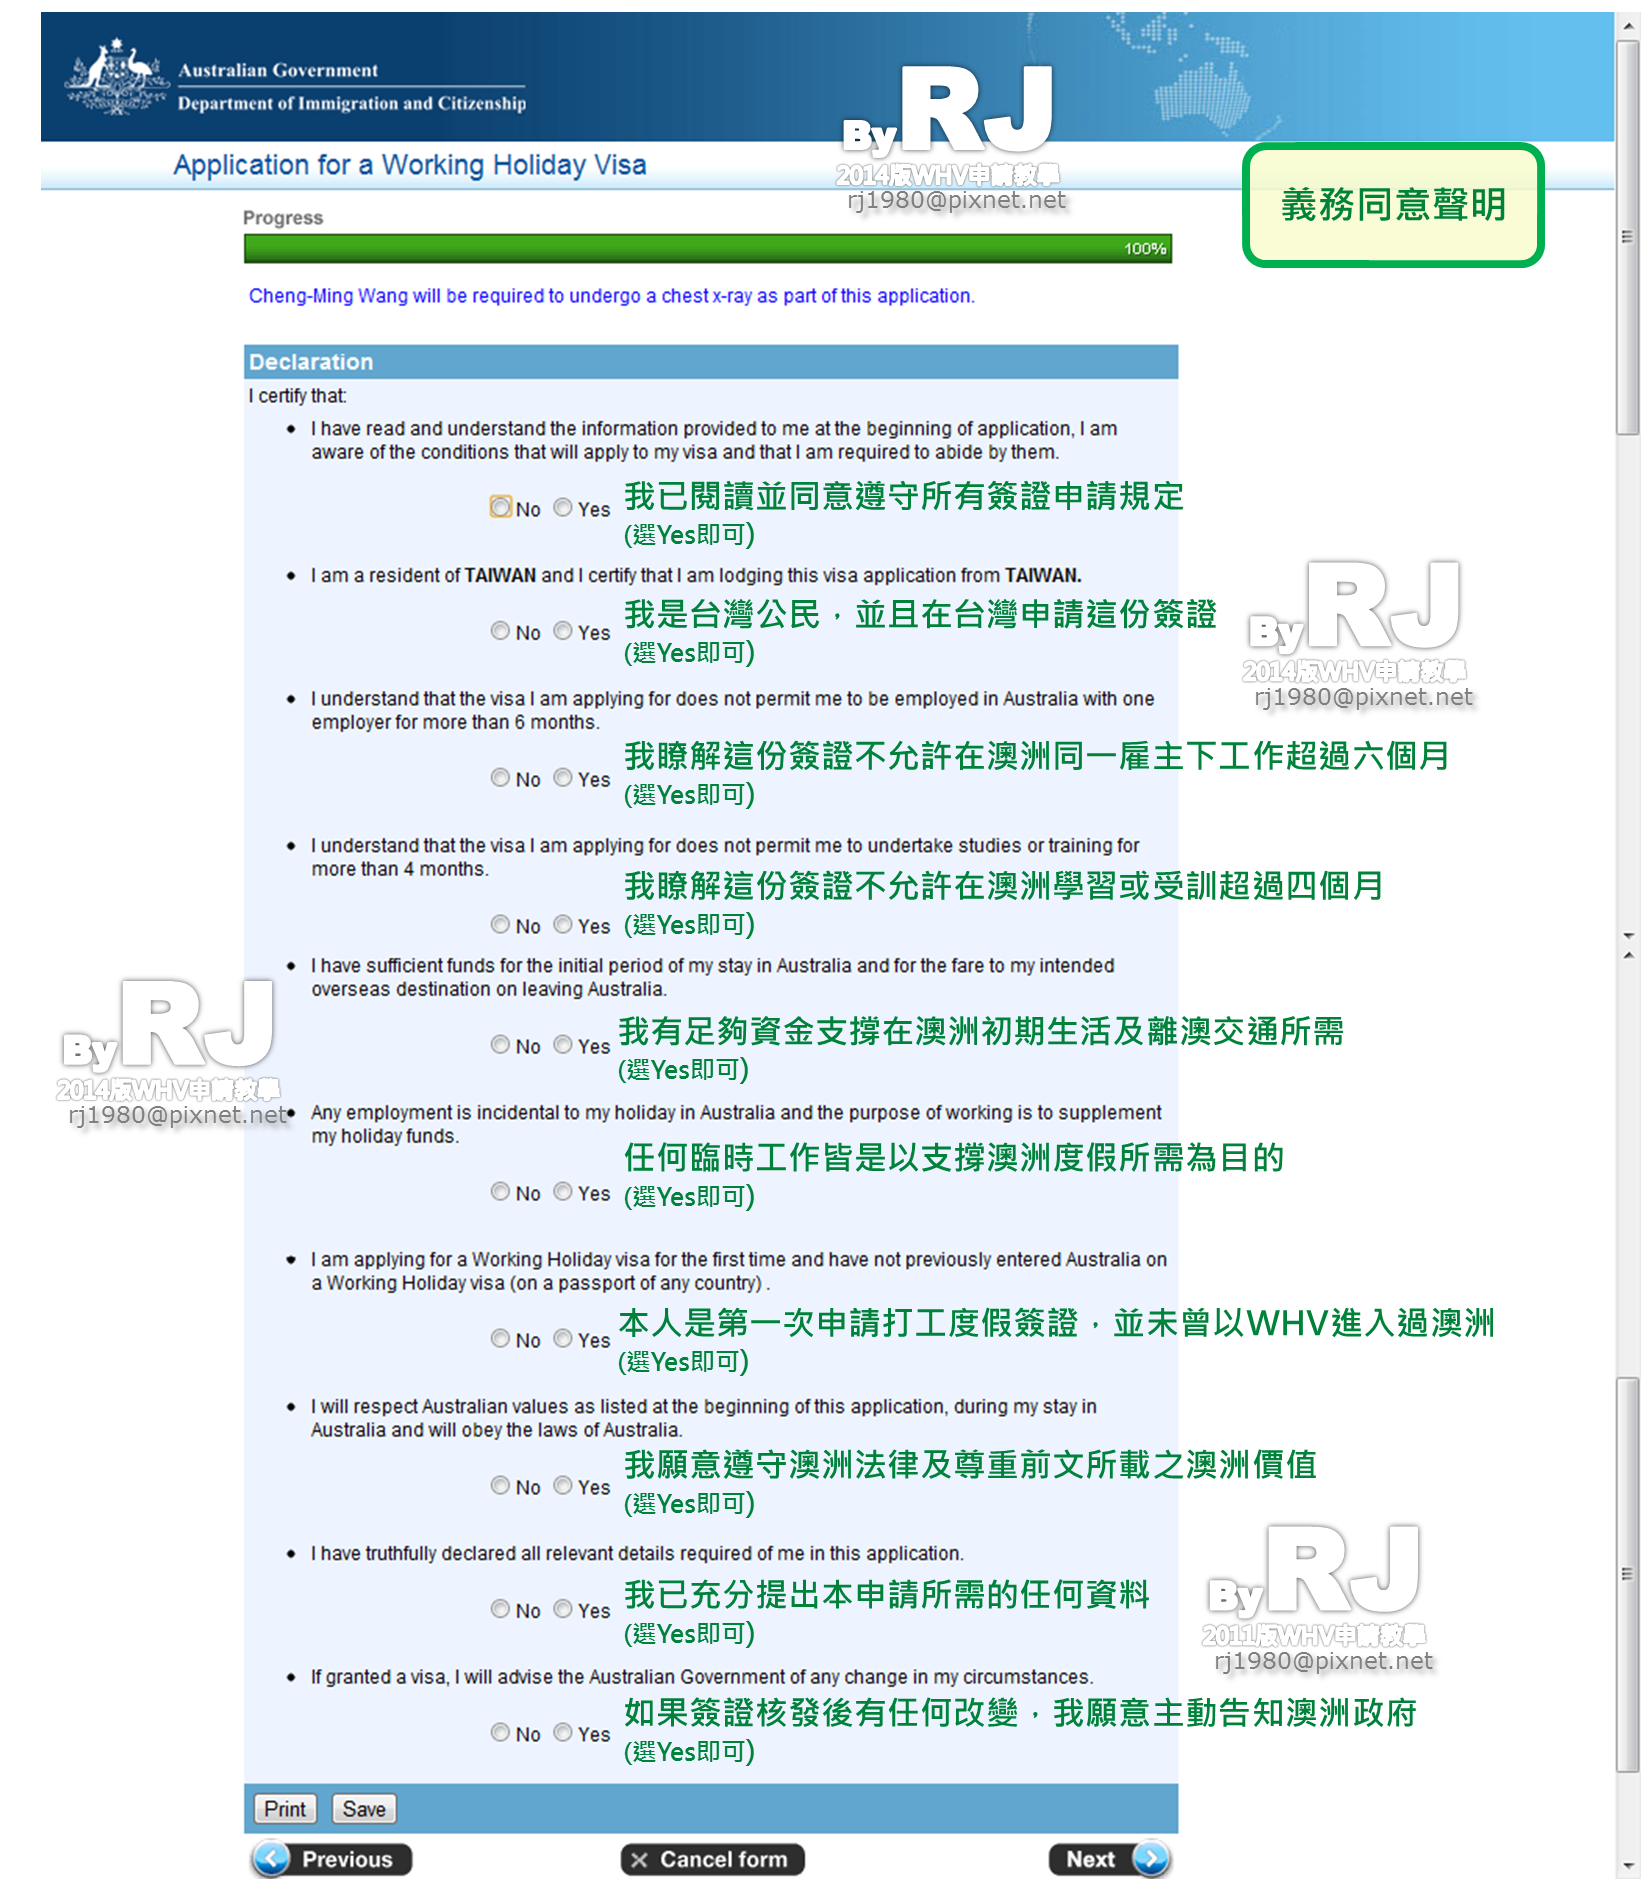The width and height of the screenshot is (1641, 1879).
Task: Click the Application for a Working Holiday Visa heading
Action: click(x=410, y=165)
